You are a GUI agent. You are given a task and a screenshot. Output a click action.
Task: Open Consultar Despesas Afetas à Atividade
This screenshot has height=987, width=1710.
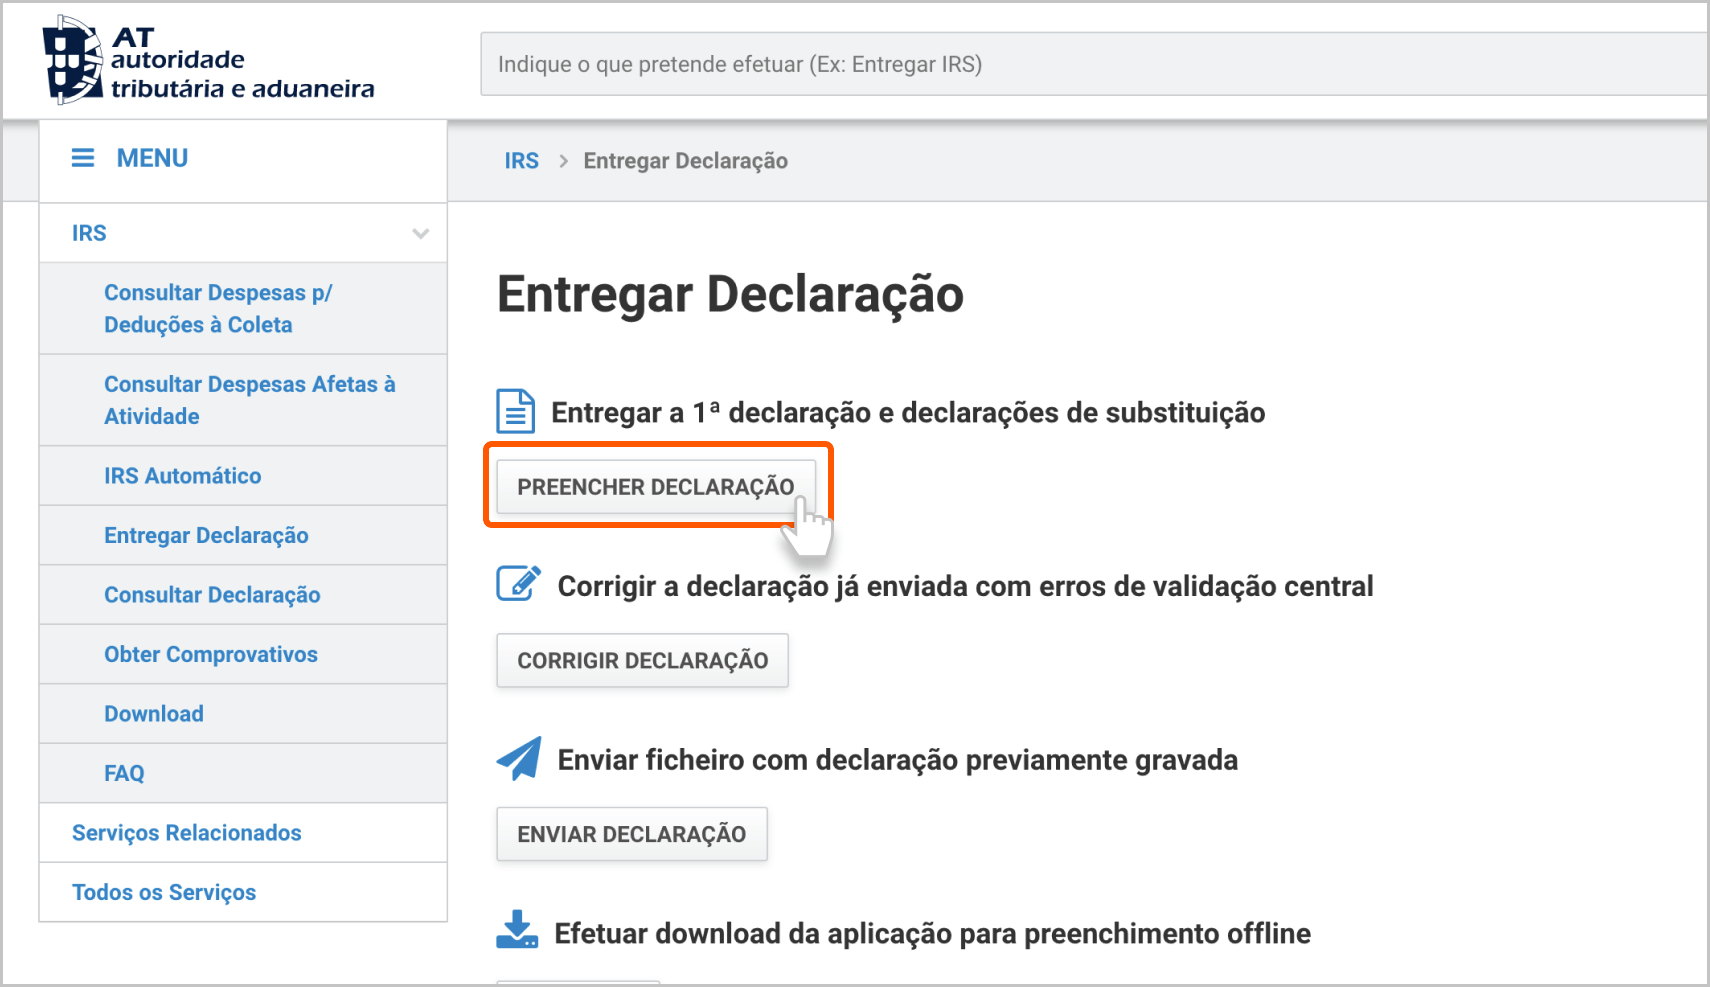[249, 400]
